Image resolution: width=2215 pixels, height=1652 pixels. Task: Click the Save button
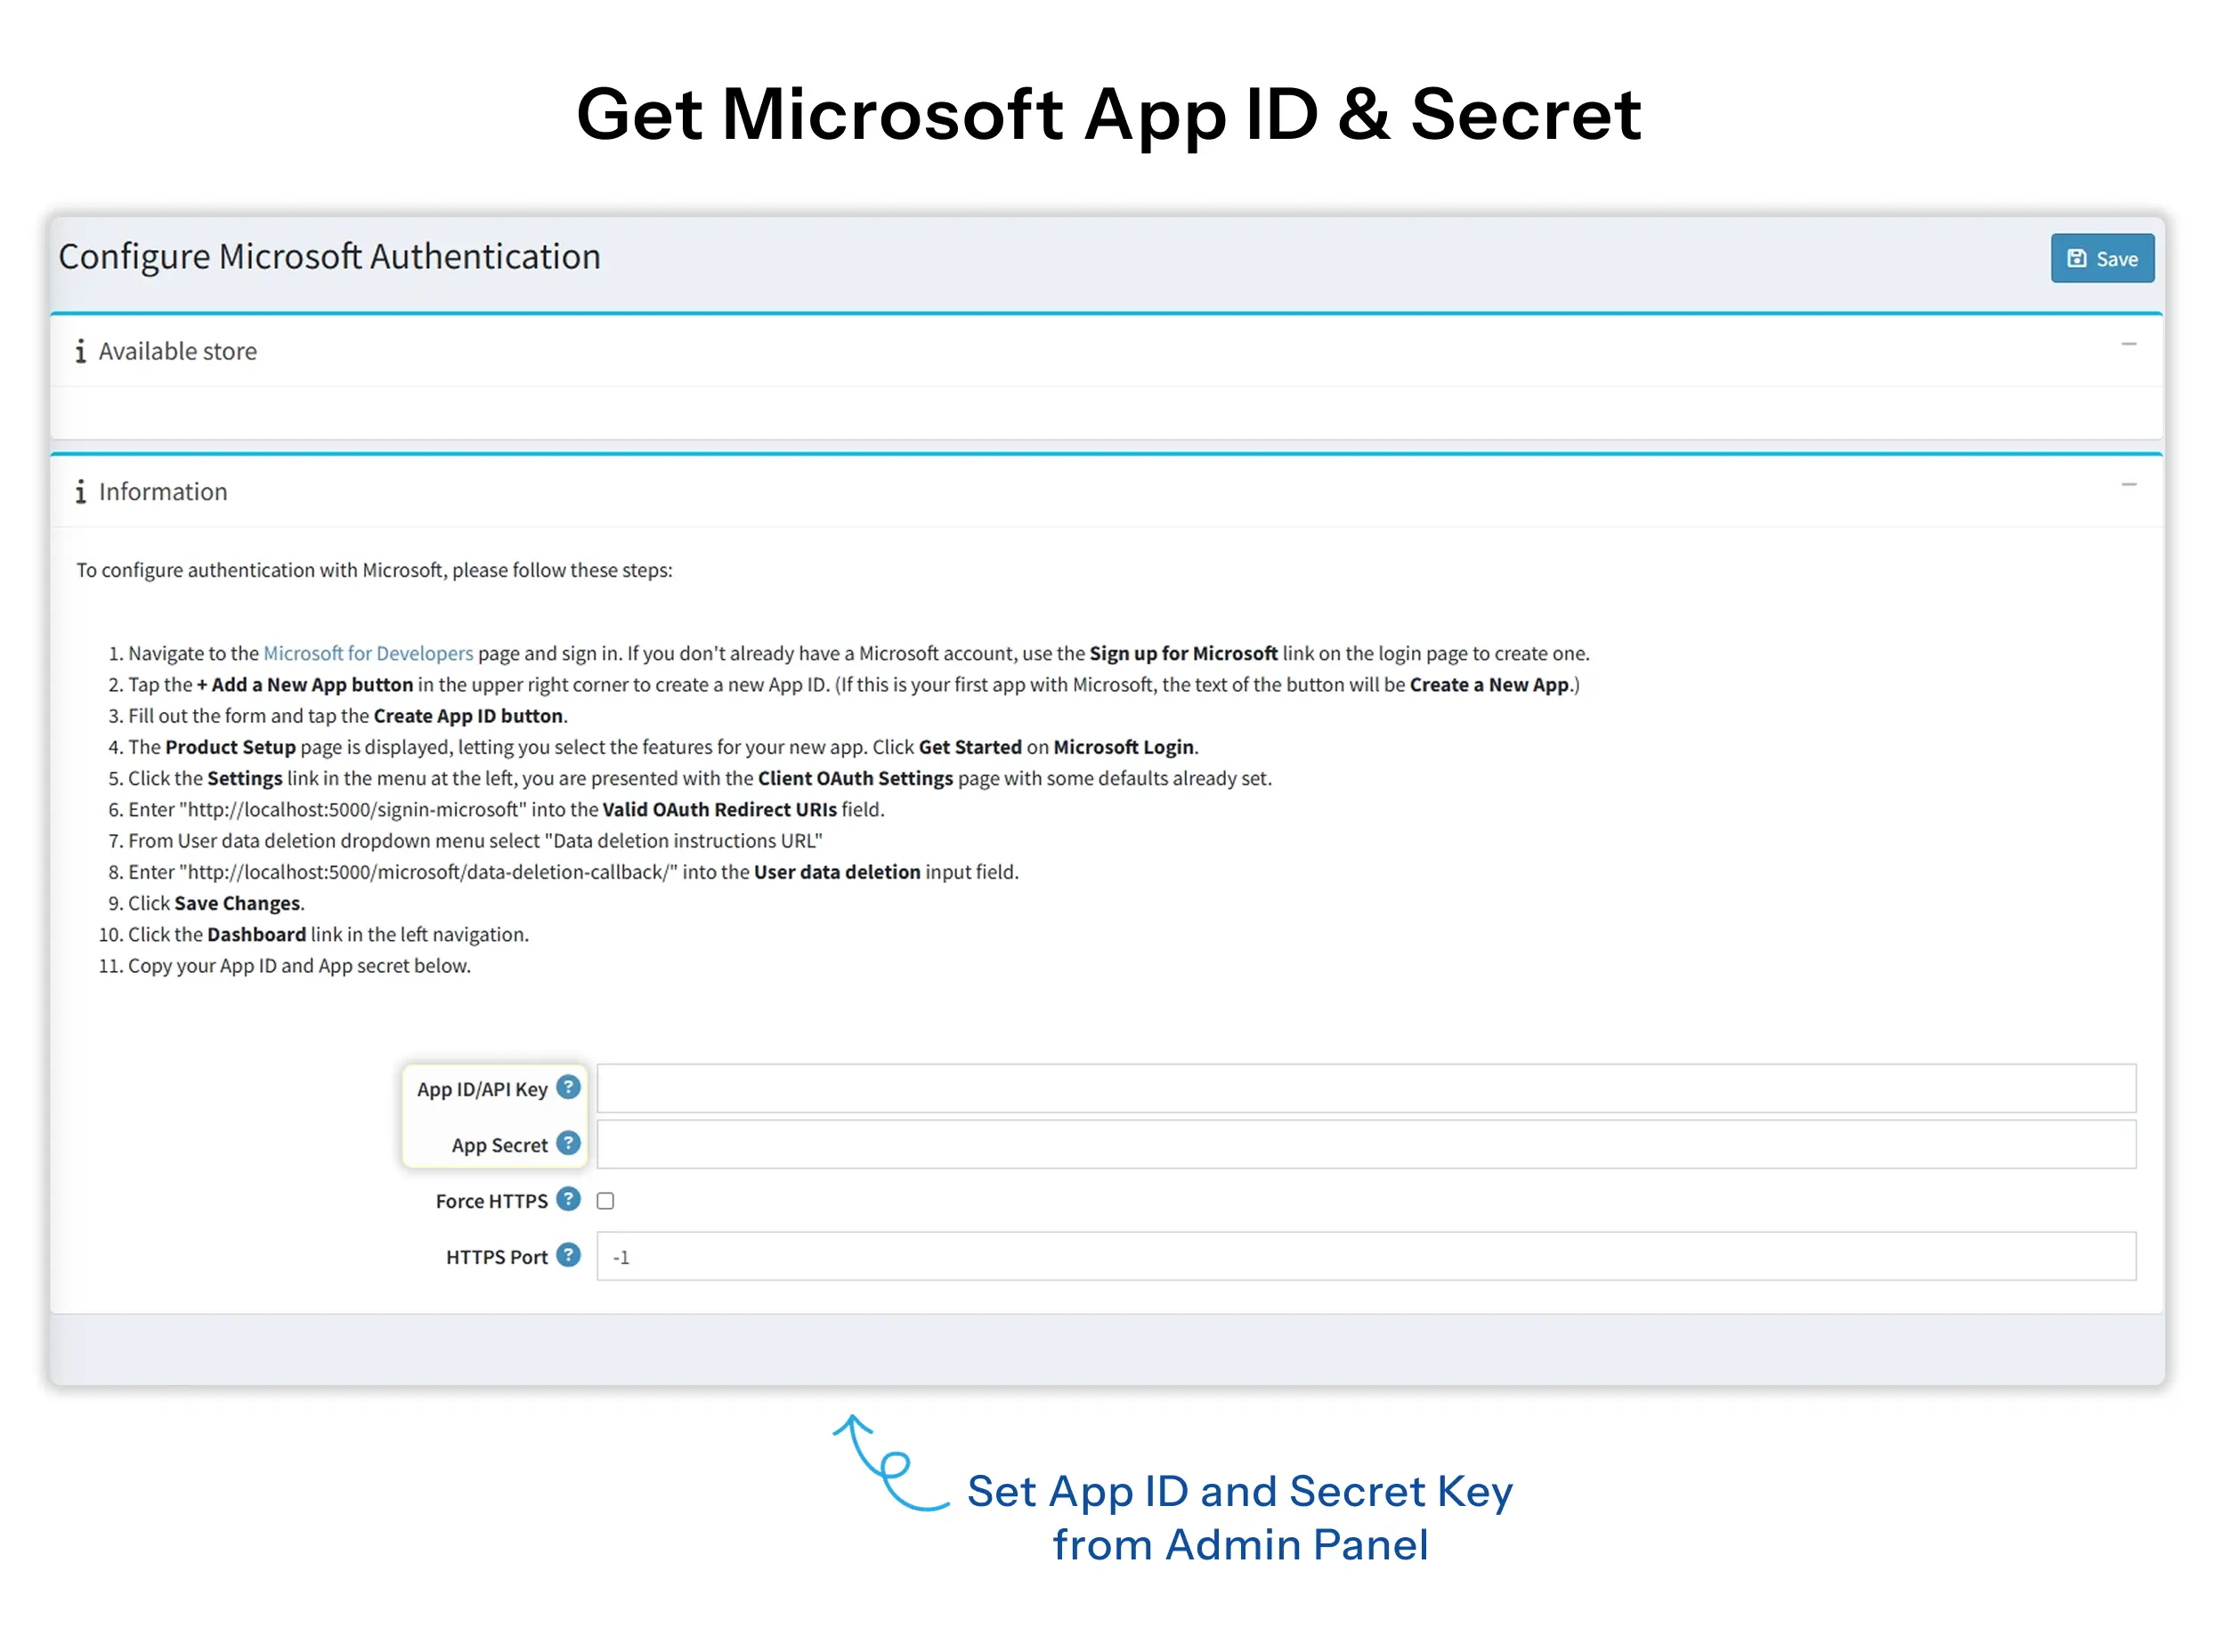click(2101, 258)
